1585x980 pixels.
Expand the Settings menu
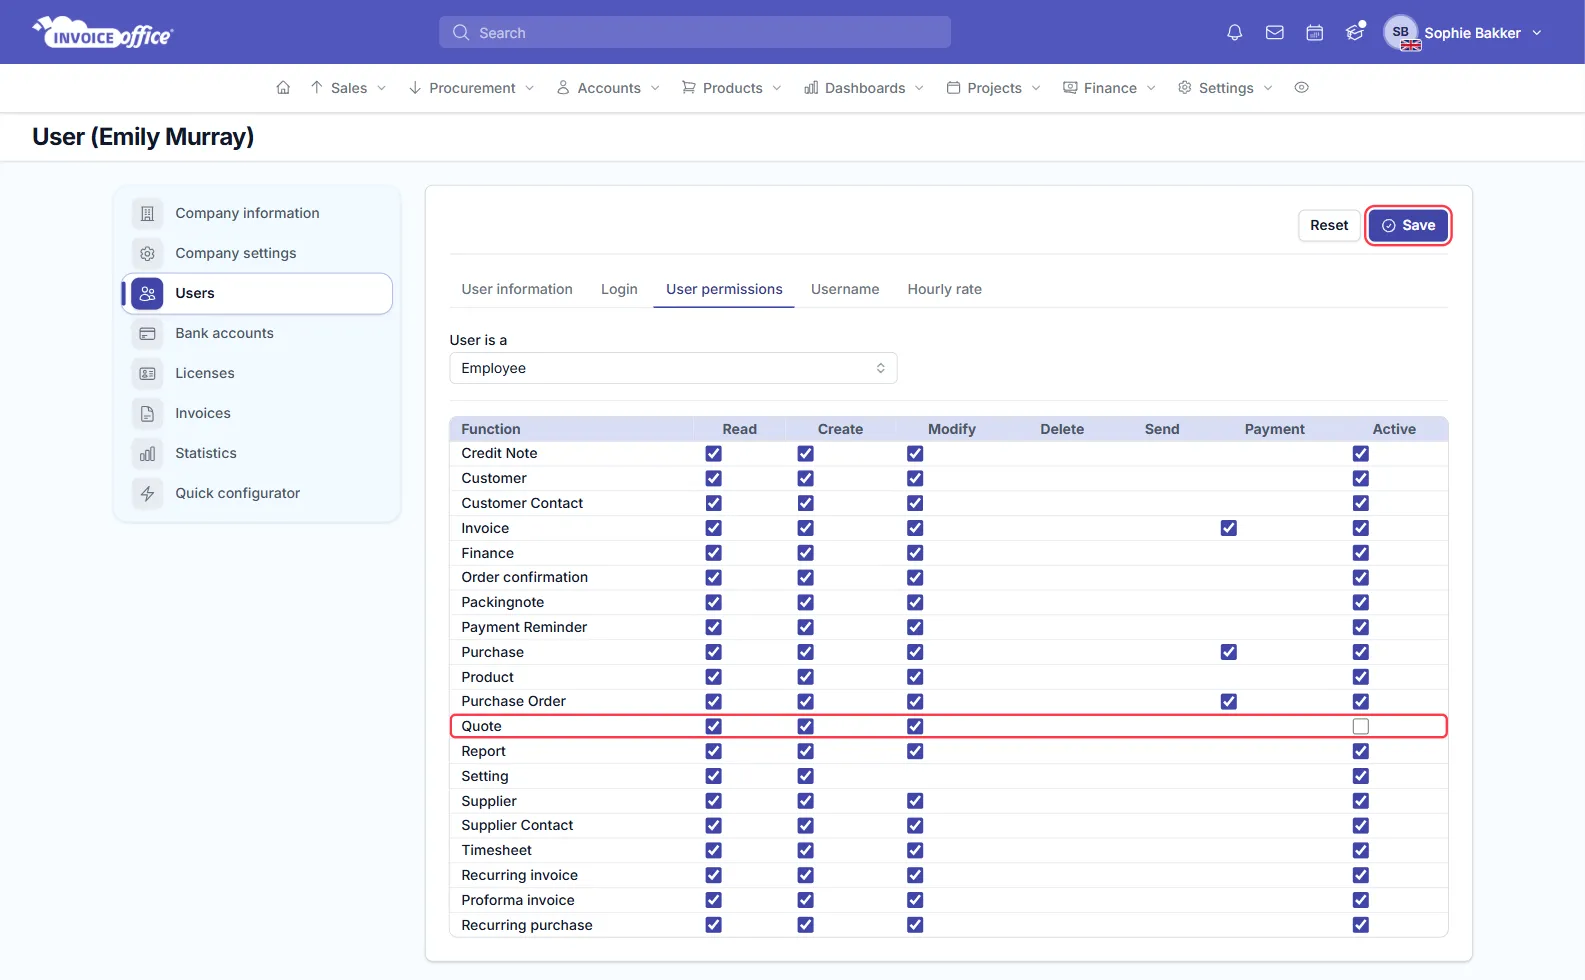coord(1225,88)
